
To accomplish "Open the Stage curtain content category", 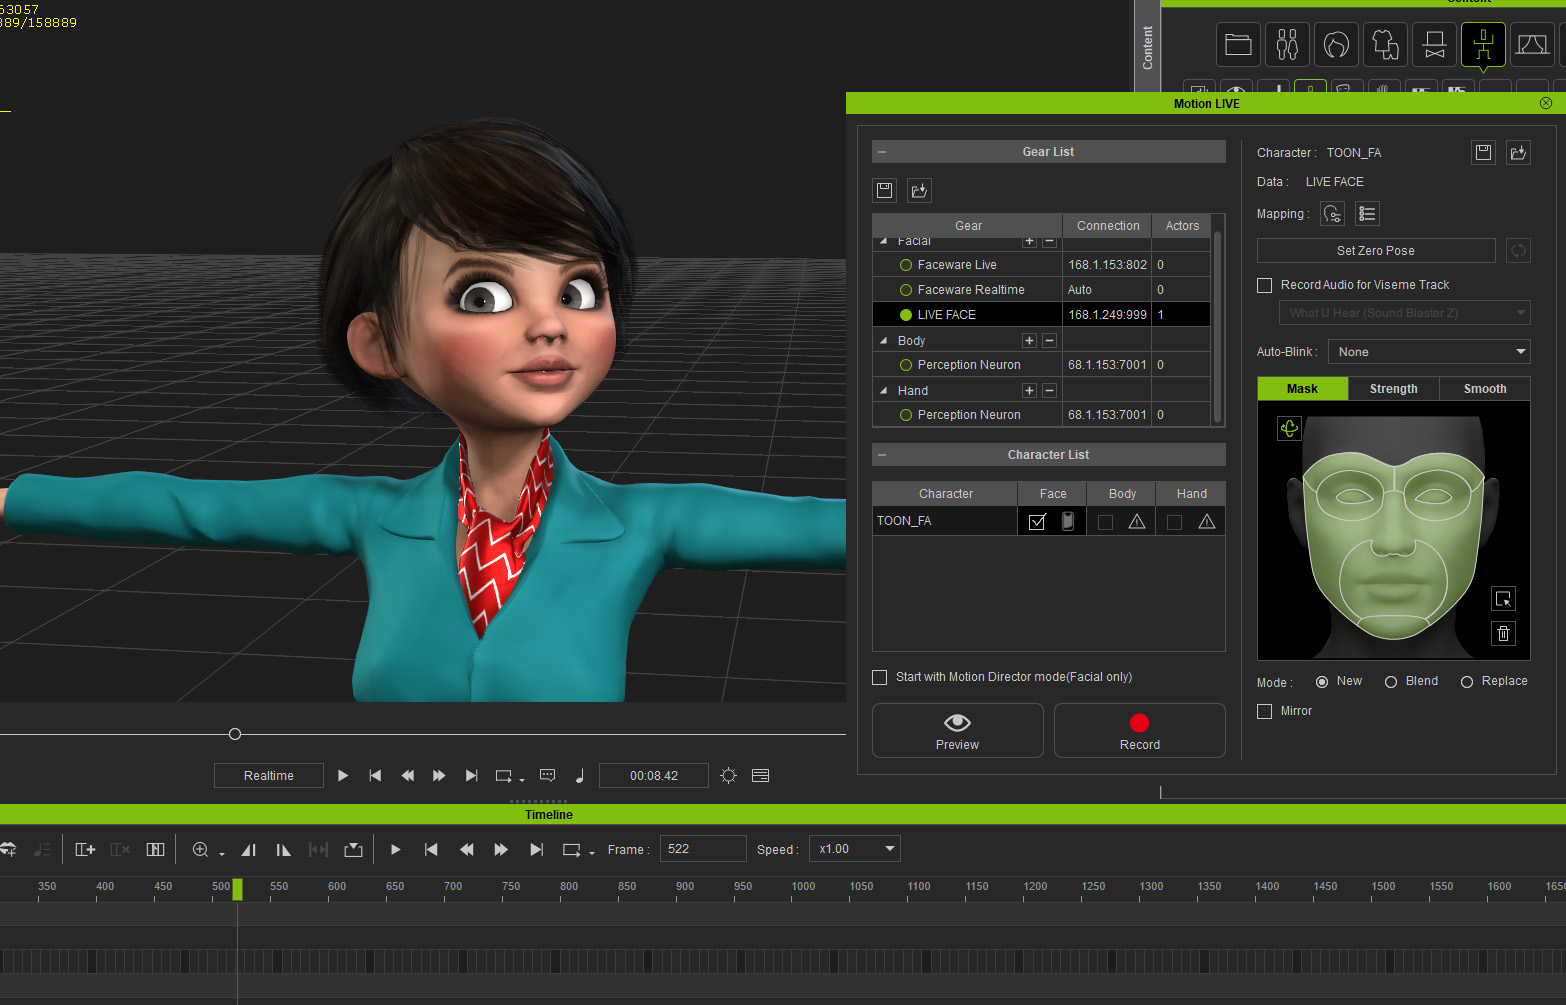I will [x=1532, y=44].
